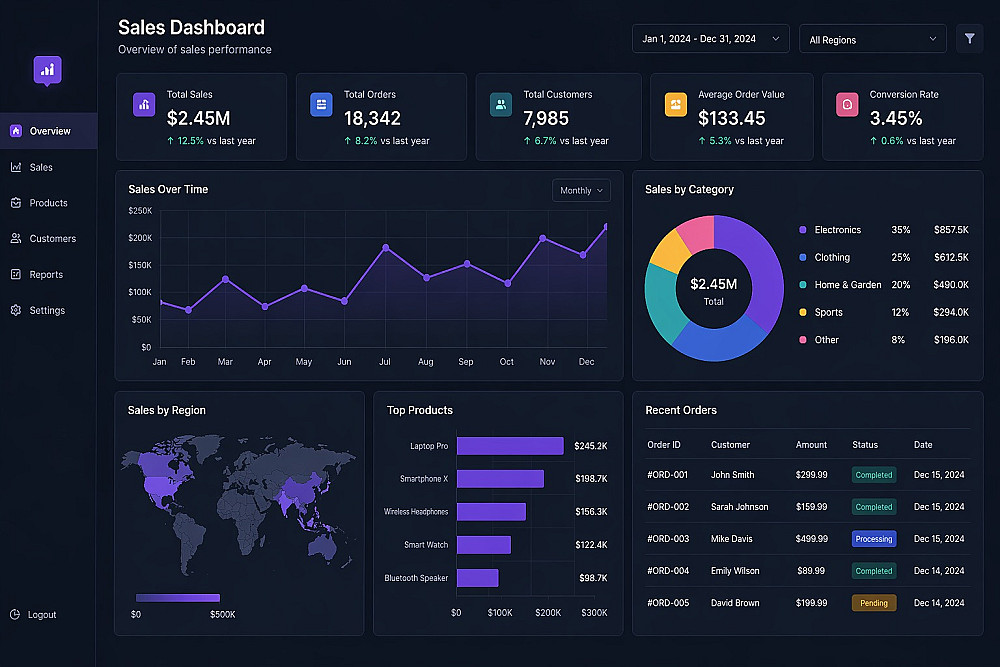Click the Total Orders list icon
Viewport: 1000px width, 667px height.
(321, 105)
